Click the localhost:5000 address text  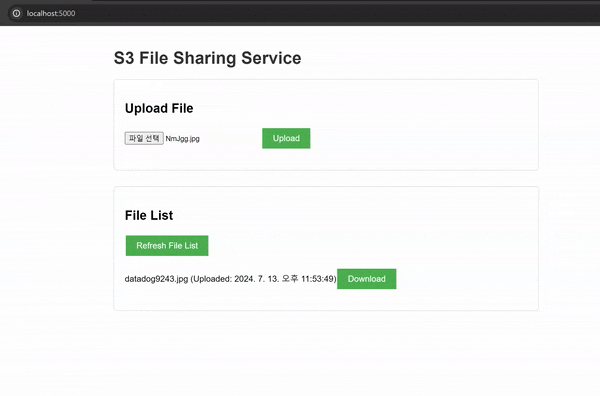[51, 13]
